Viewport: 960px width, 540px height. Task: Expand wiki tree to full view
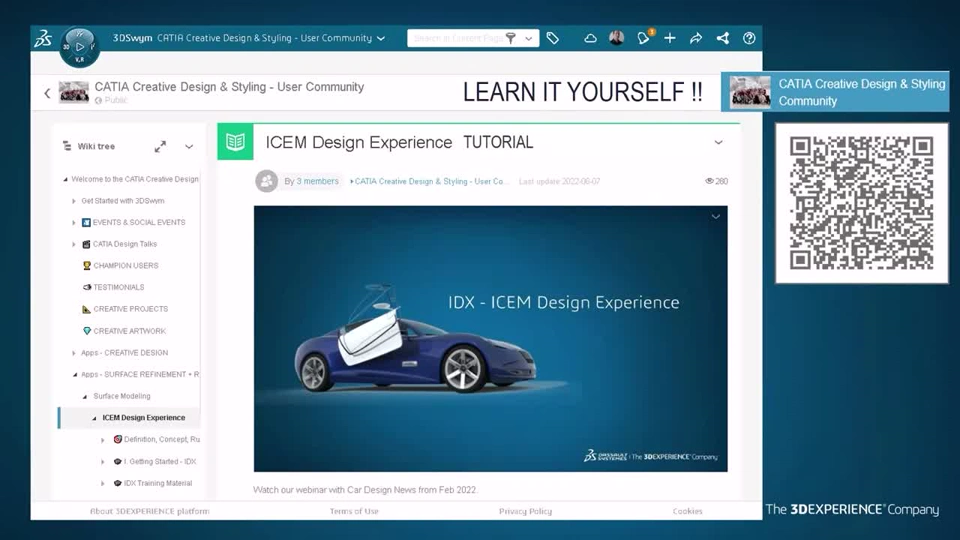(160, 146)
